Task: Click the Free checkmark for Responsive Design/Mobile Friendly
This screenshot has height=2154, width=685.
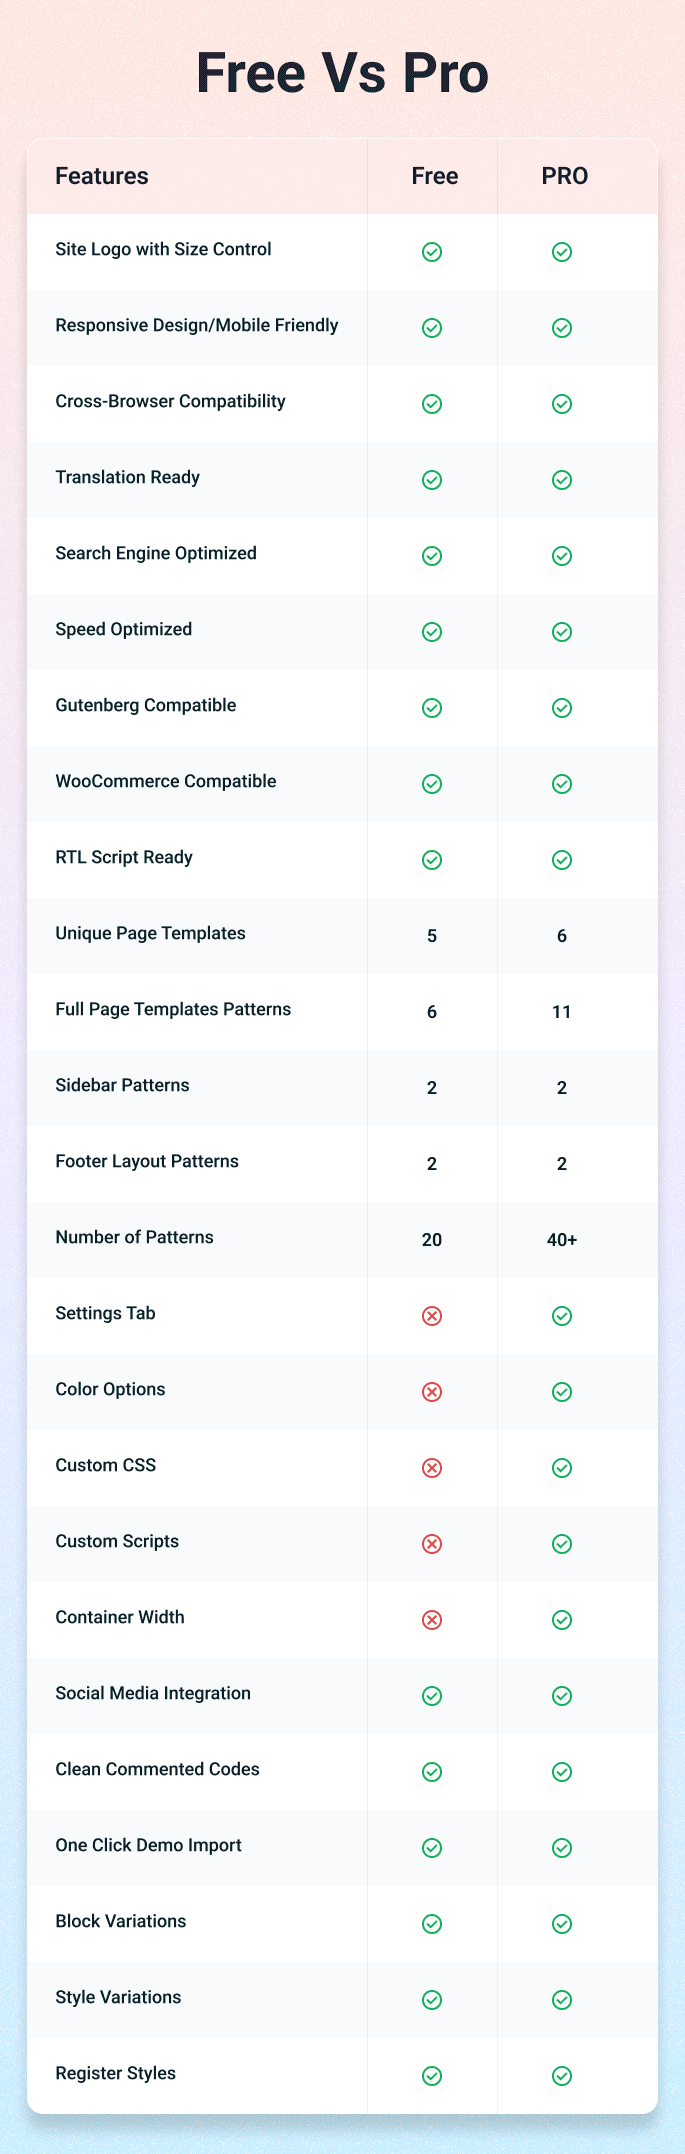Action: [x=432, y=328]
